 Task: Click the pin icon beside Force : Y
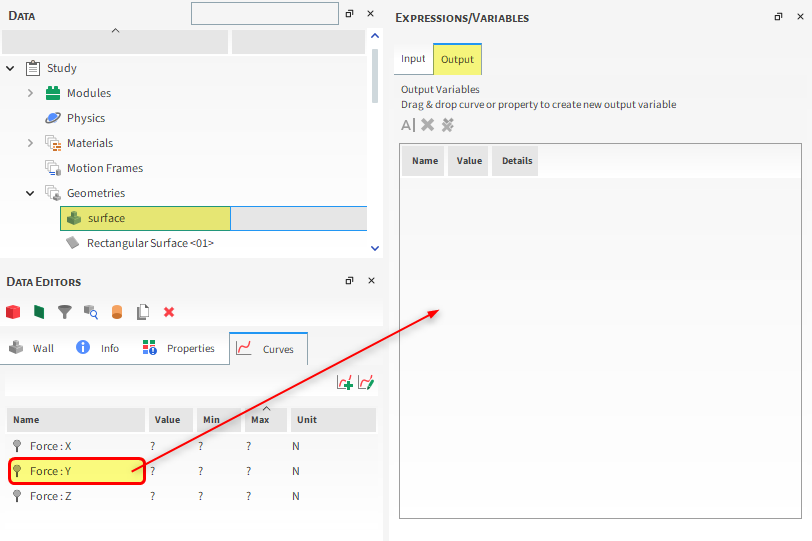(17, 471)
